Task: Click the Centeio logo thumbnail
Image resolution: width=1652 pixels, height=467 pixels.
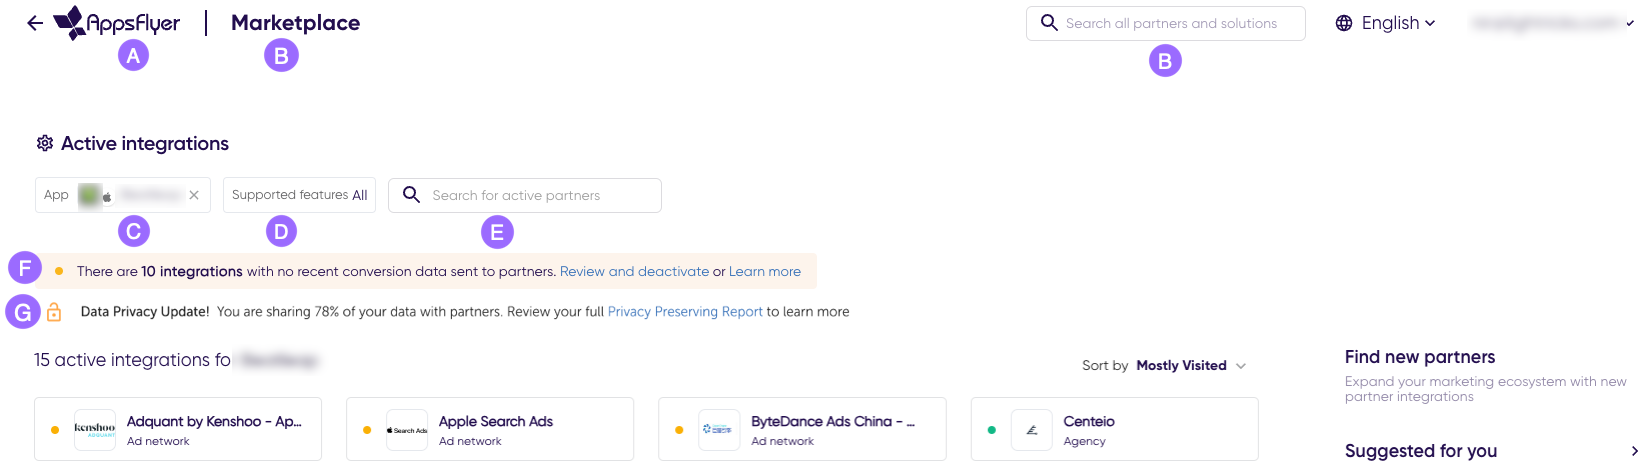Action: 1031,430
